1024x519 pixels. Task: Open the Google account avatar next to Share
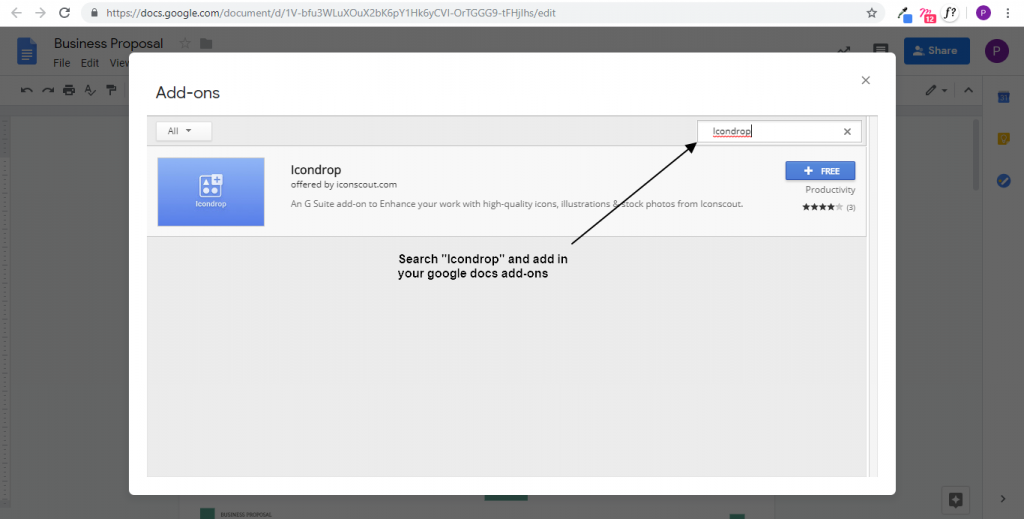click(997, 51)
